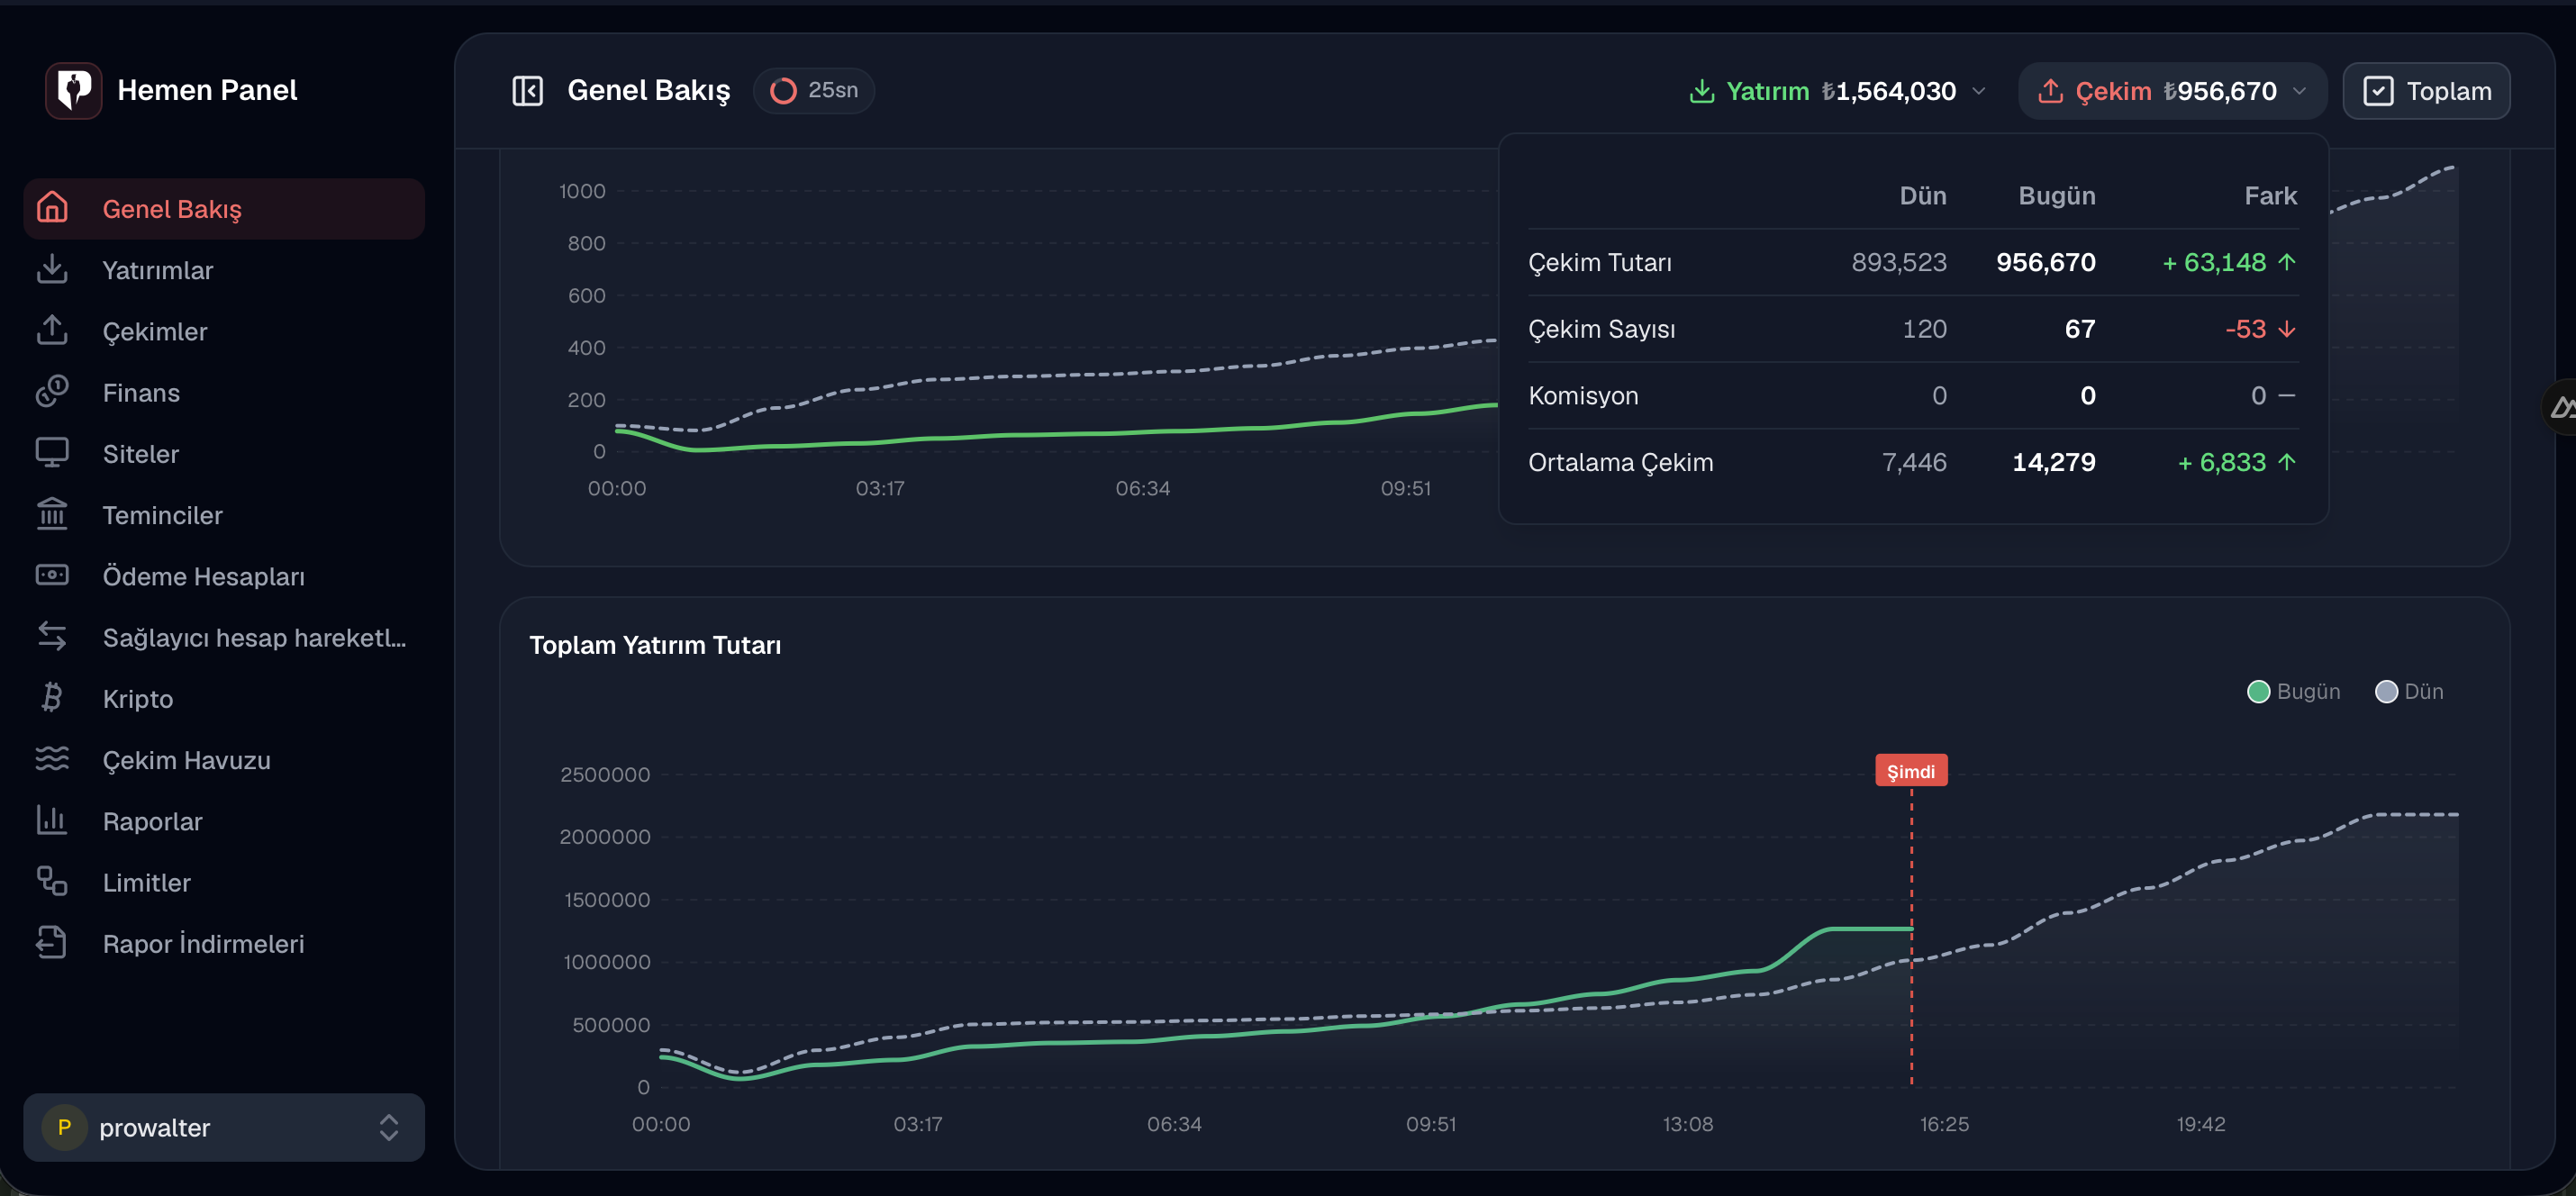Image resolution: width=2576 pixels, height=1196 pixels.
Task: Click the waves icon beside Çekim Havuzu
Action: (x=52, y=759)
